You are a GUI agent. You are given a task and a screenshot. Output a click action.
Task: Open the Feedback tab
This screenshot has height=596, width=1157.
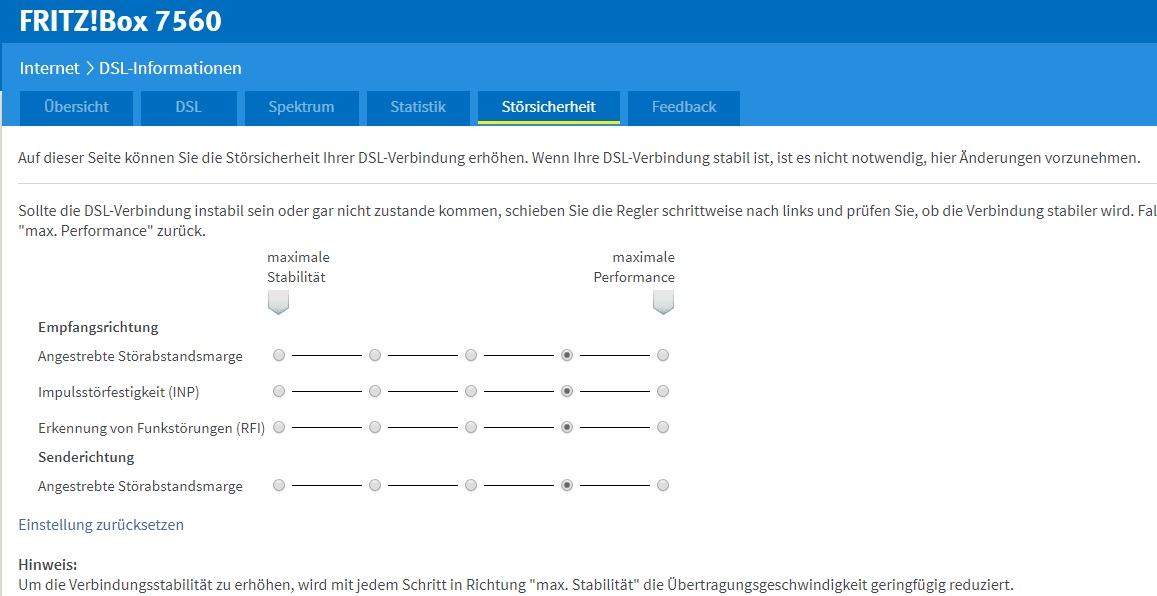click(684, 108)
